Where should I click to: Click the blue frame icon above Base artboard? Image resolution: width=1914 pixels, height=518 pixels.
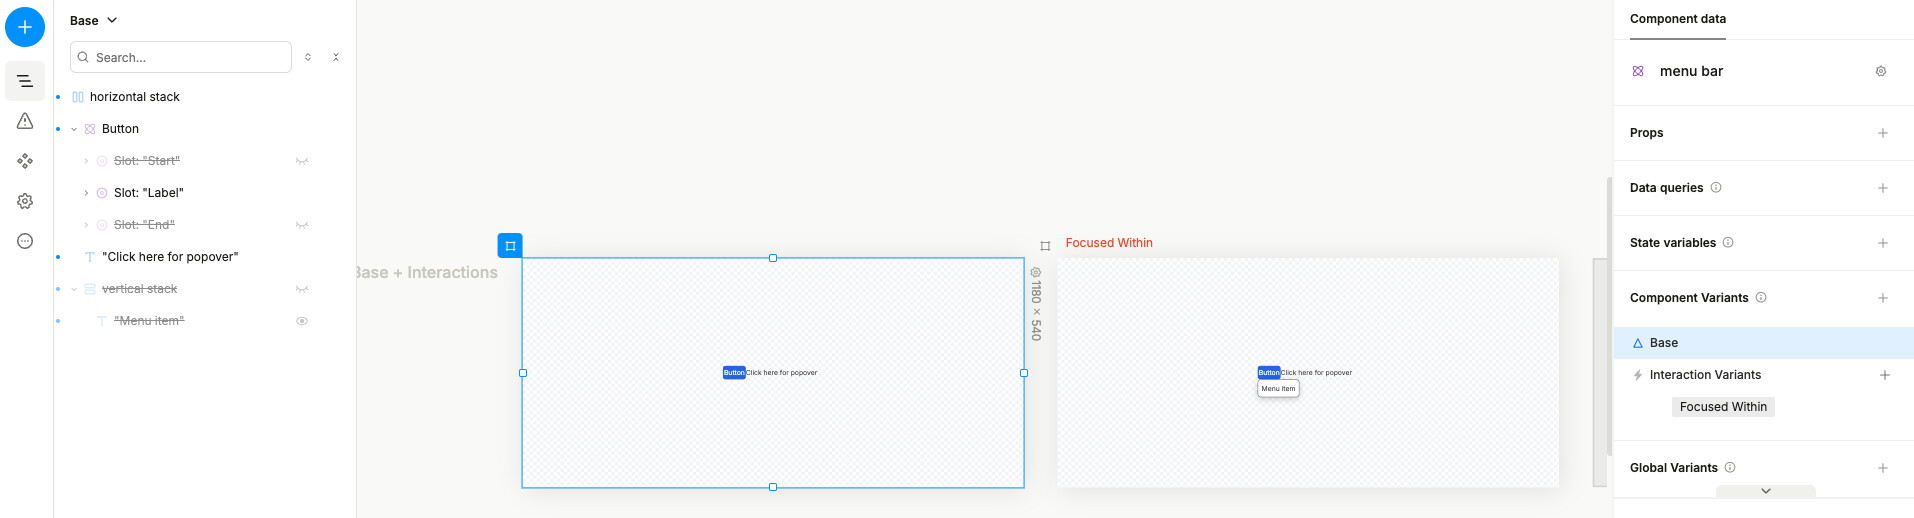point(510,245)
